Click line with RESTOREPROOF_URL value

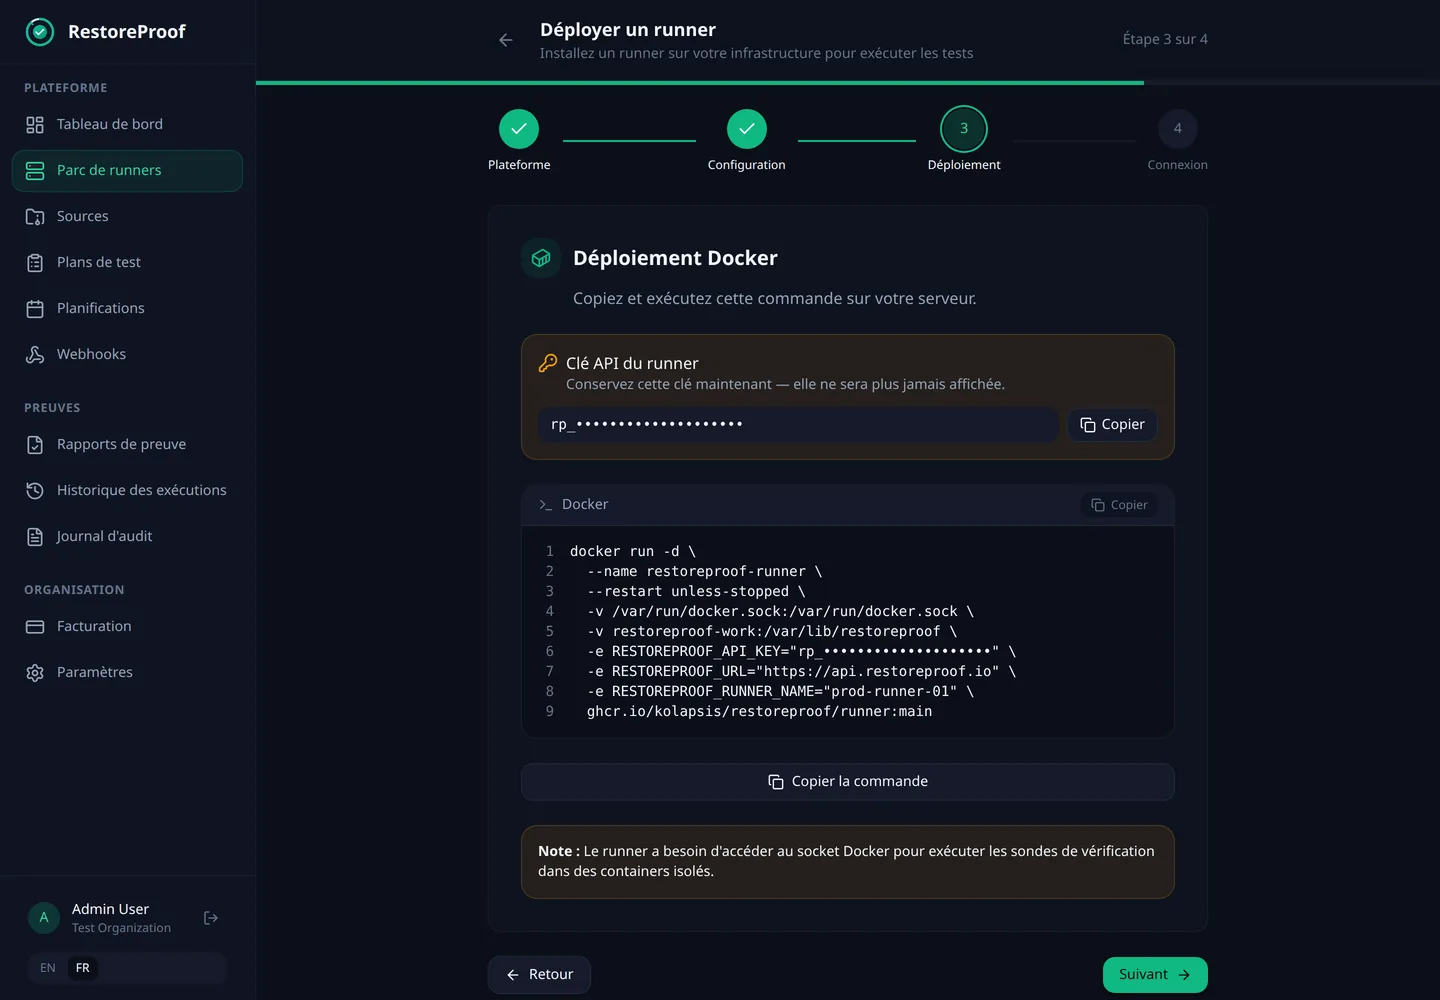[x=801, y=672]
